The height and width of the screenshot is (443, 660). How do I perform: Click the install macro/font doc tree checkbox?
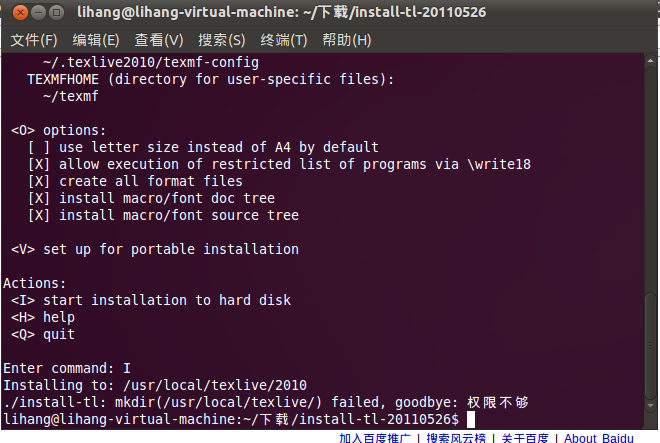coord(39,198)
